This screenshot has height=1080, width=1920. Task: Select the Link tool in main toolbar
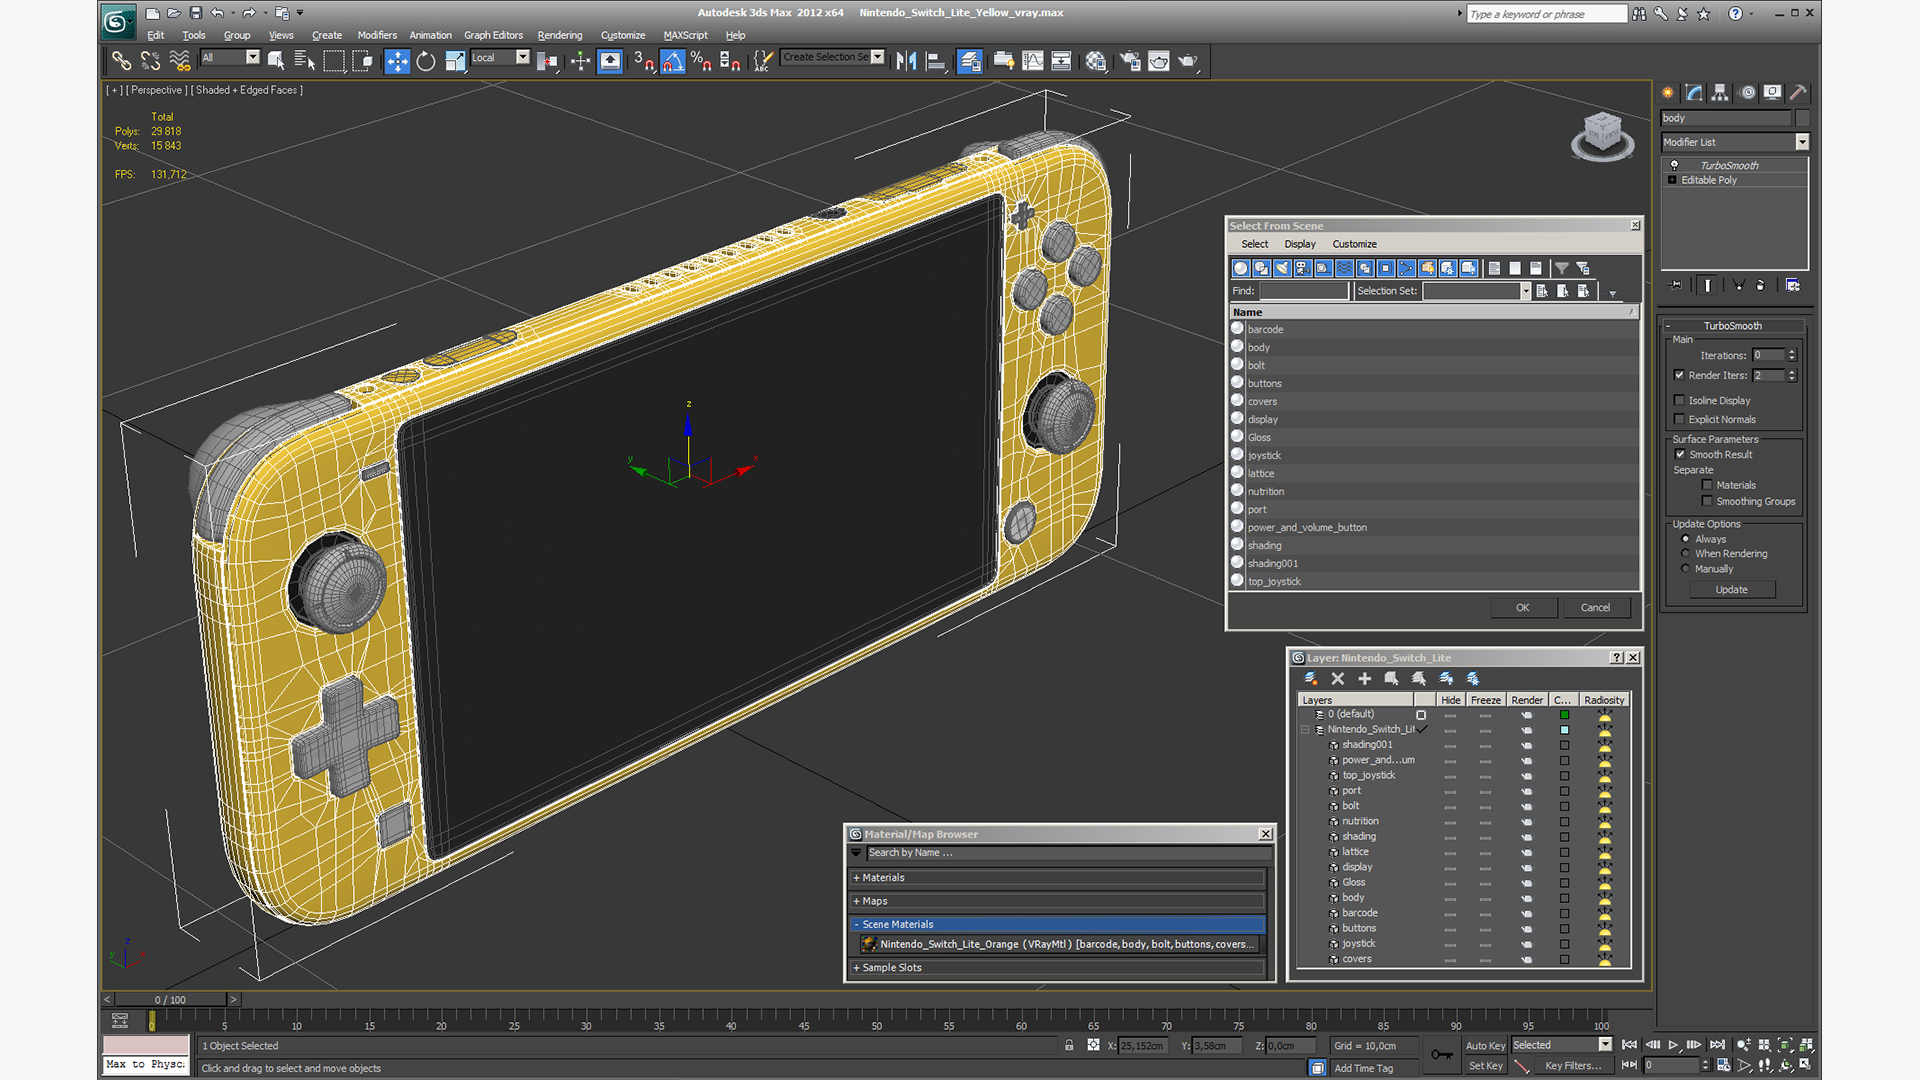click(121, 61)
